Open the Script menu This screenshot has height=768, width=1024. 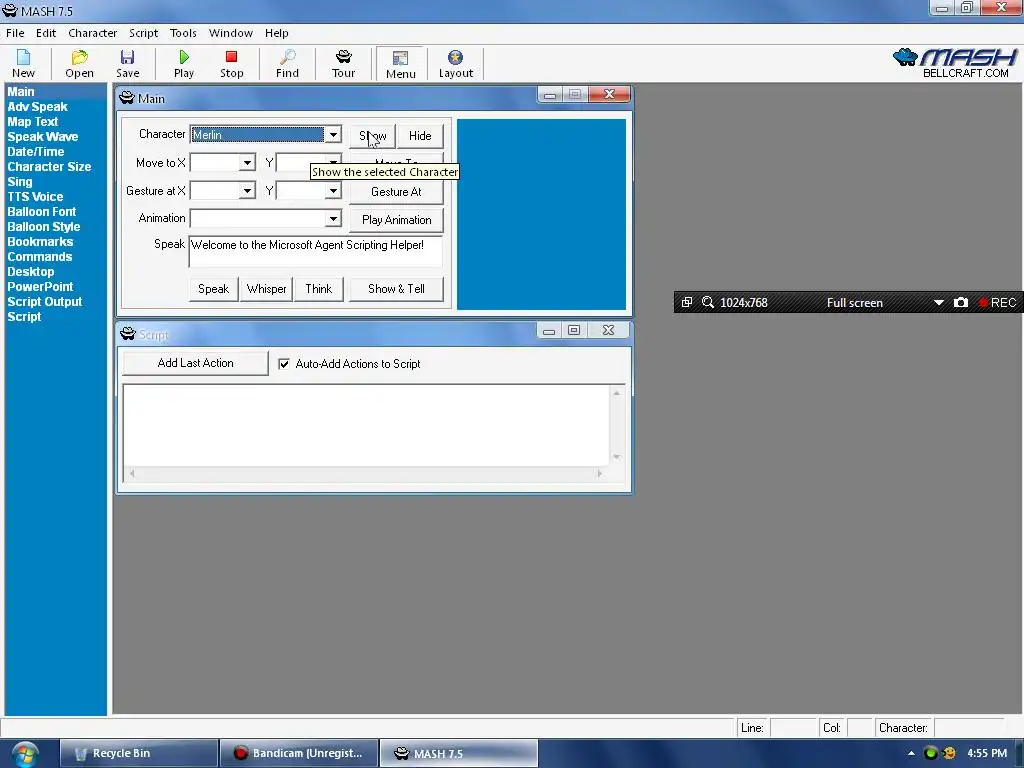143,33
